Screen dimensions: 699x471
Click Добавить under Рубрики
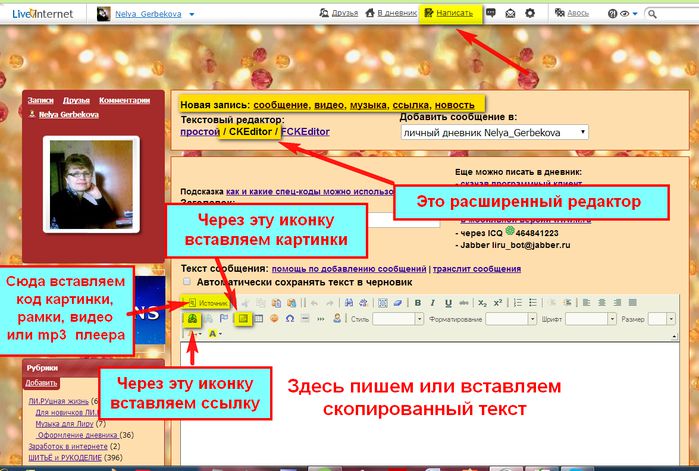point(41,383)
